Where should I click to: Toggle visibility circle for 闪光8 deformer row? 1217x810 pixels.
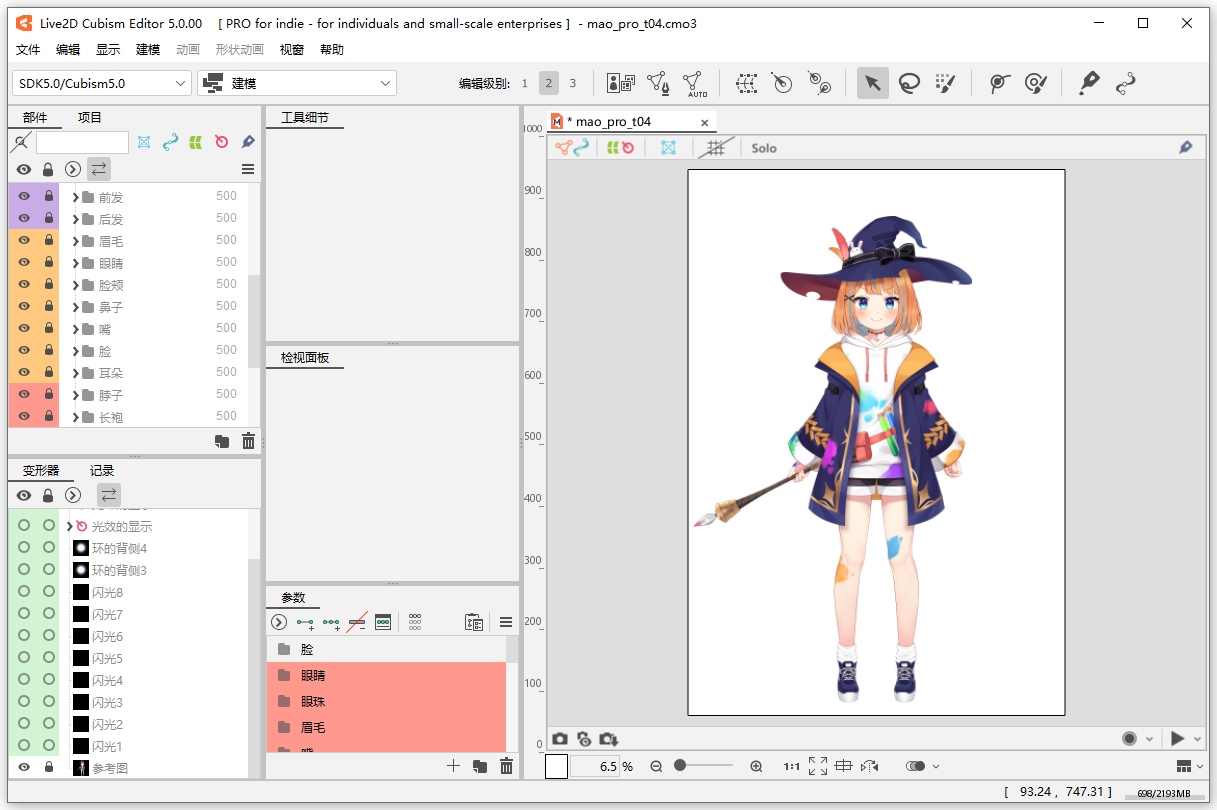24,592
